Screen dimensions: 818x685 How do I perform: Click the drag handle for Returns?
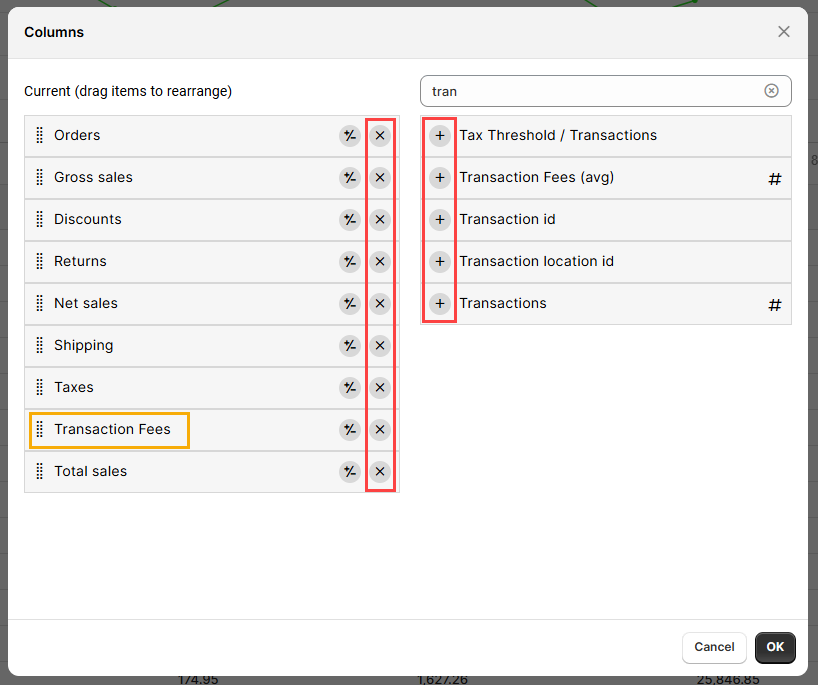[x=40, y=262]
